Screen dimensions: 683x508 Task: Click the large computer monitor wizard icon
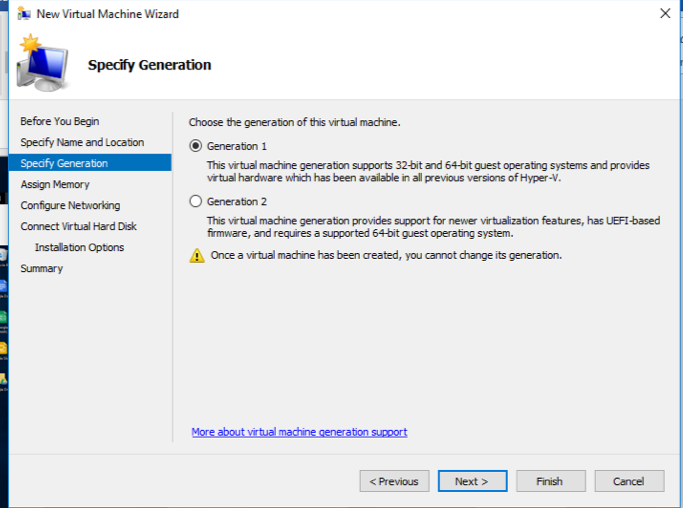click(42, 63)
